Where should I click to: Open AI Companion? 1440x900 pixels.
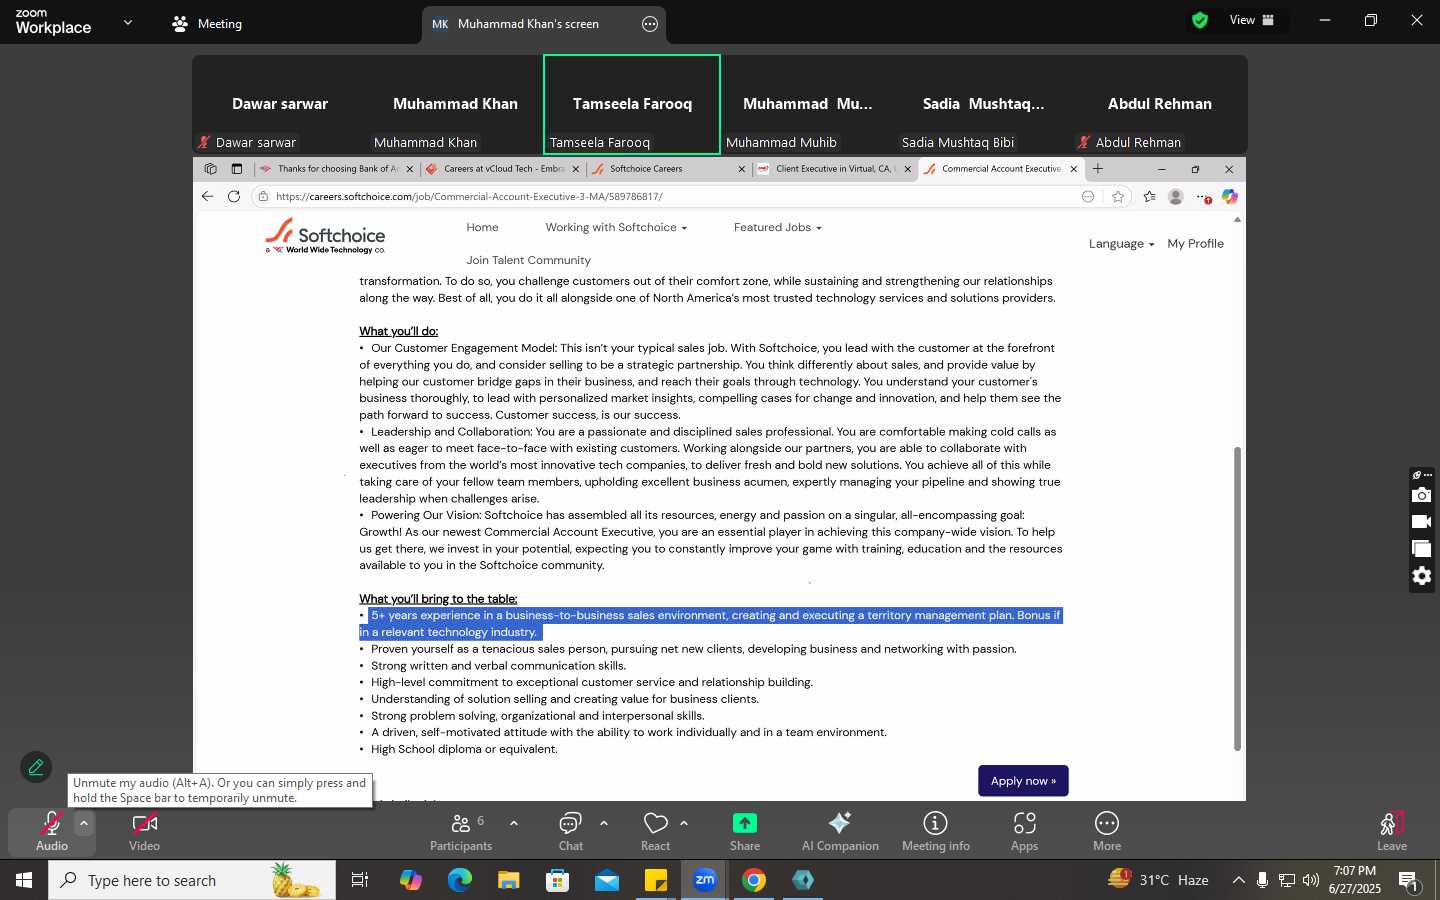[840, 831]
